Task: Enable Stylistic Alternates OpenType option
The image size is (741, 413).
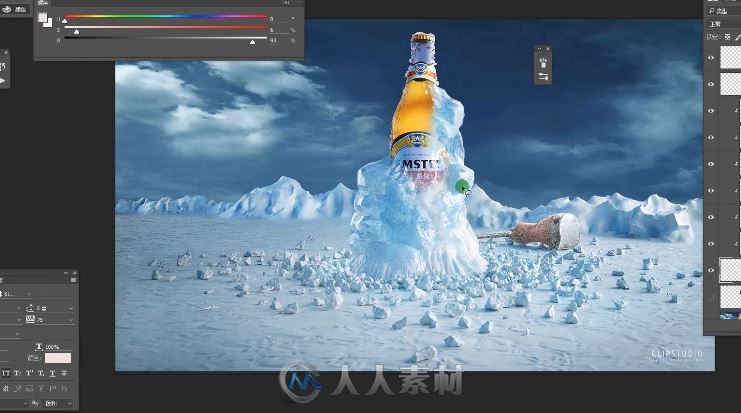Action: click(29, 388)
